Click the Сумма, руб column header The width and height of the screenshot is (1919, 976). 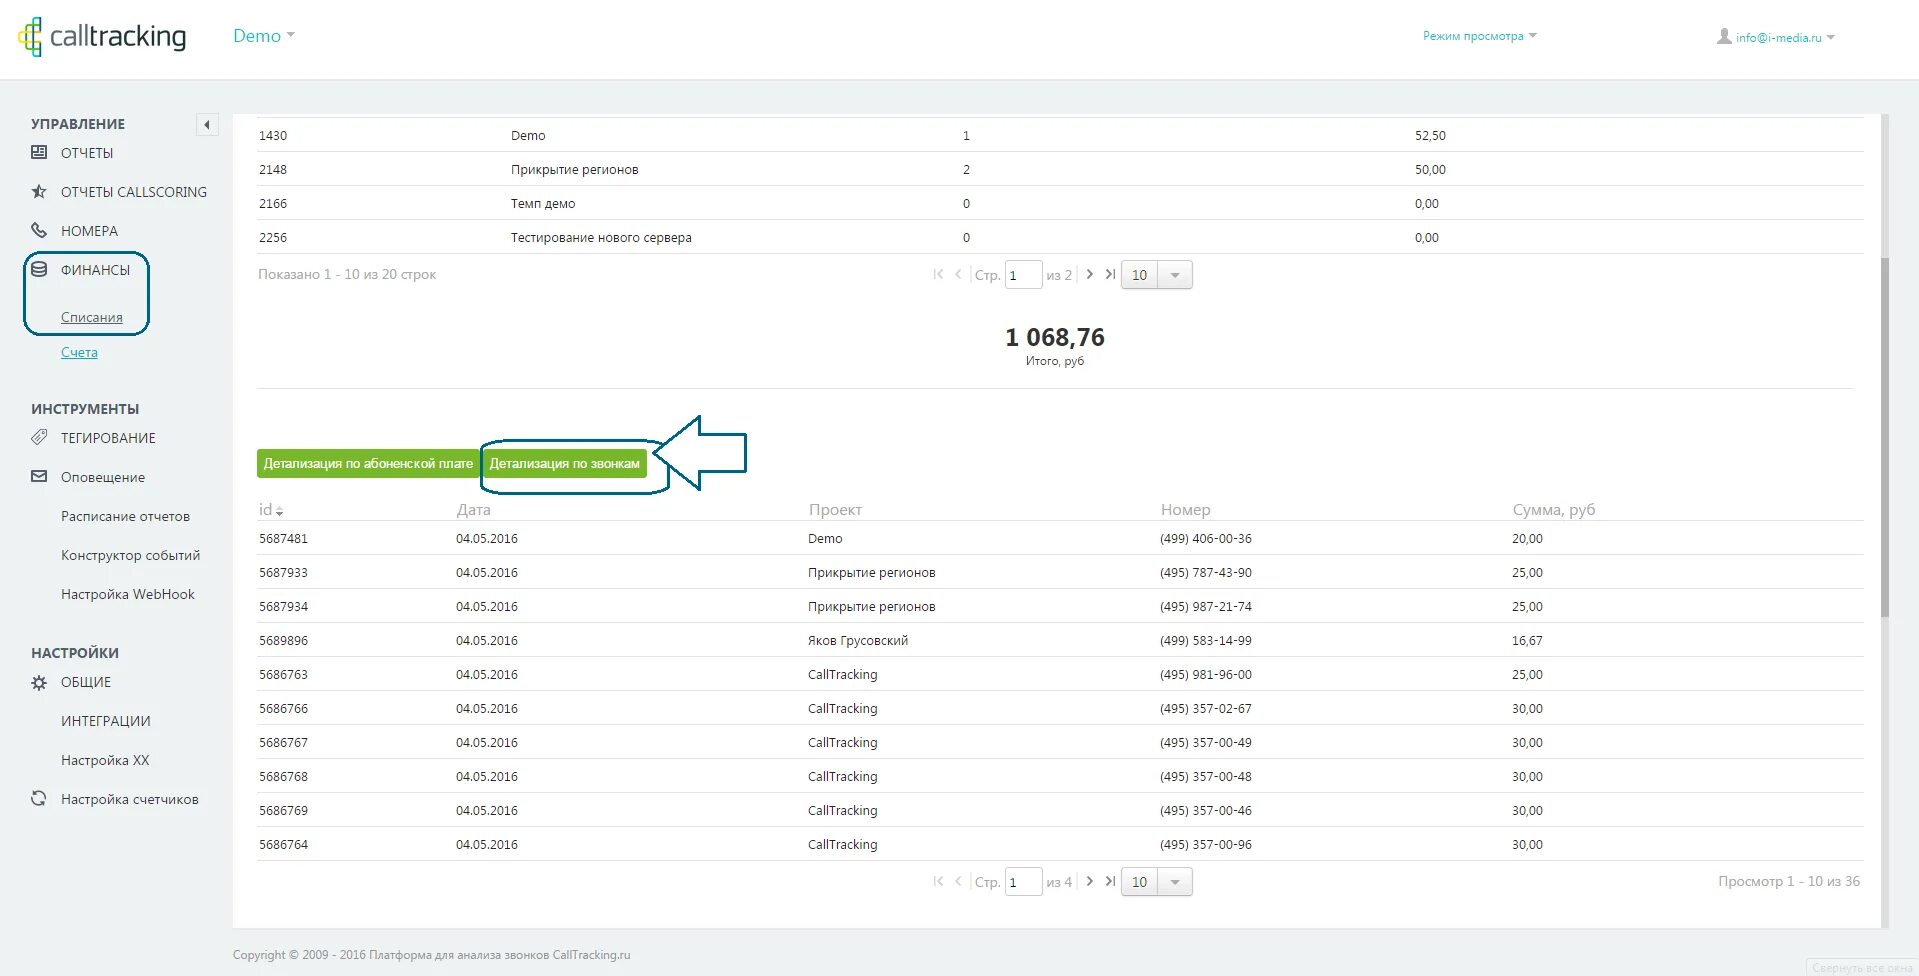1553,510
